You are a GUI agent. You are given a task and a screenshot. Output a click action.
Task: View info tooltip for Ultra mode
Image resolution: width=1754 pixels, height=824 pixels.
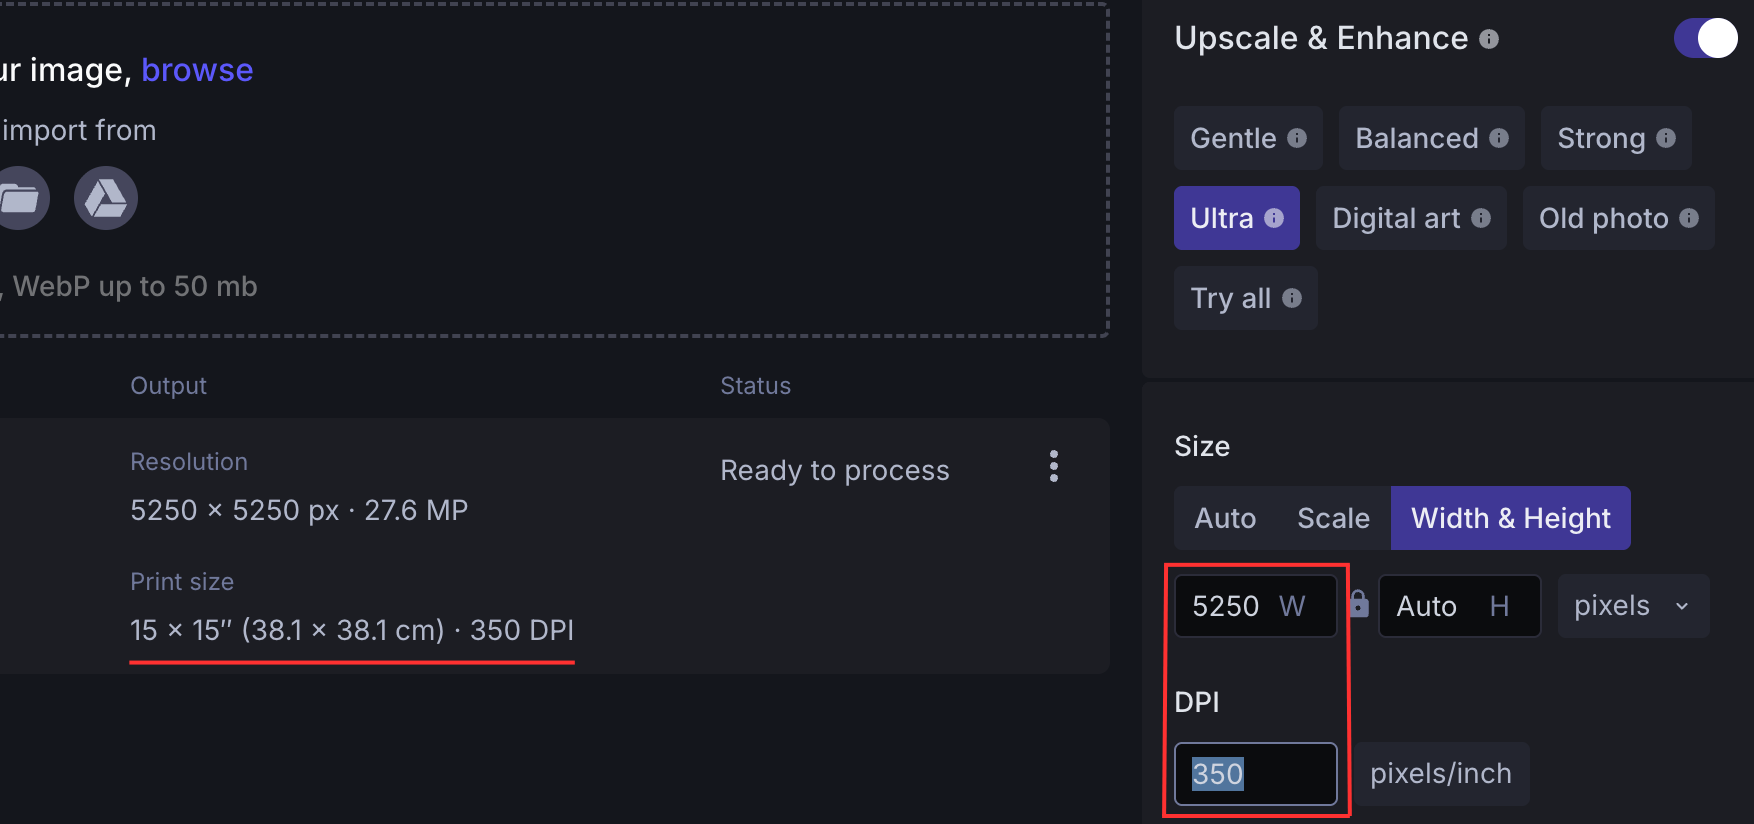click(x=1274, y=218)
